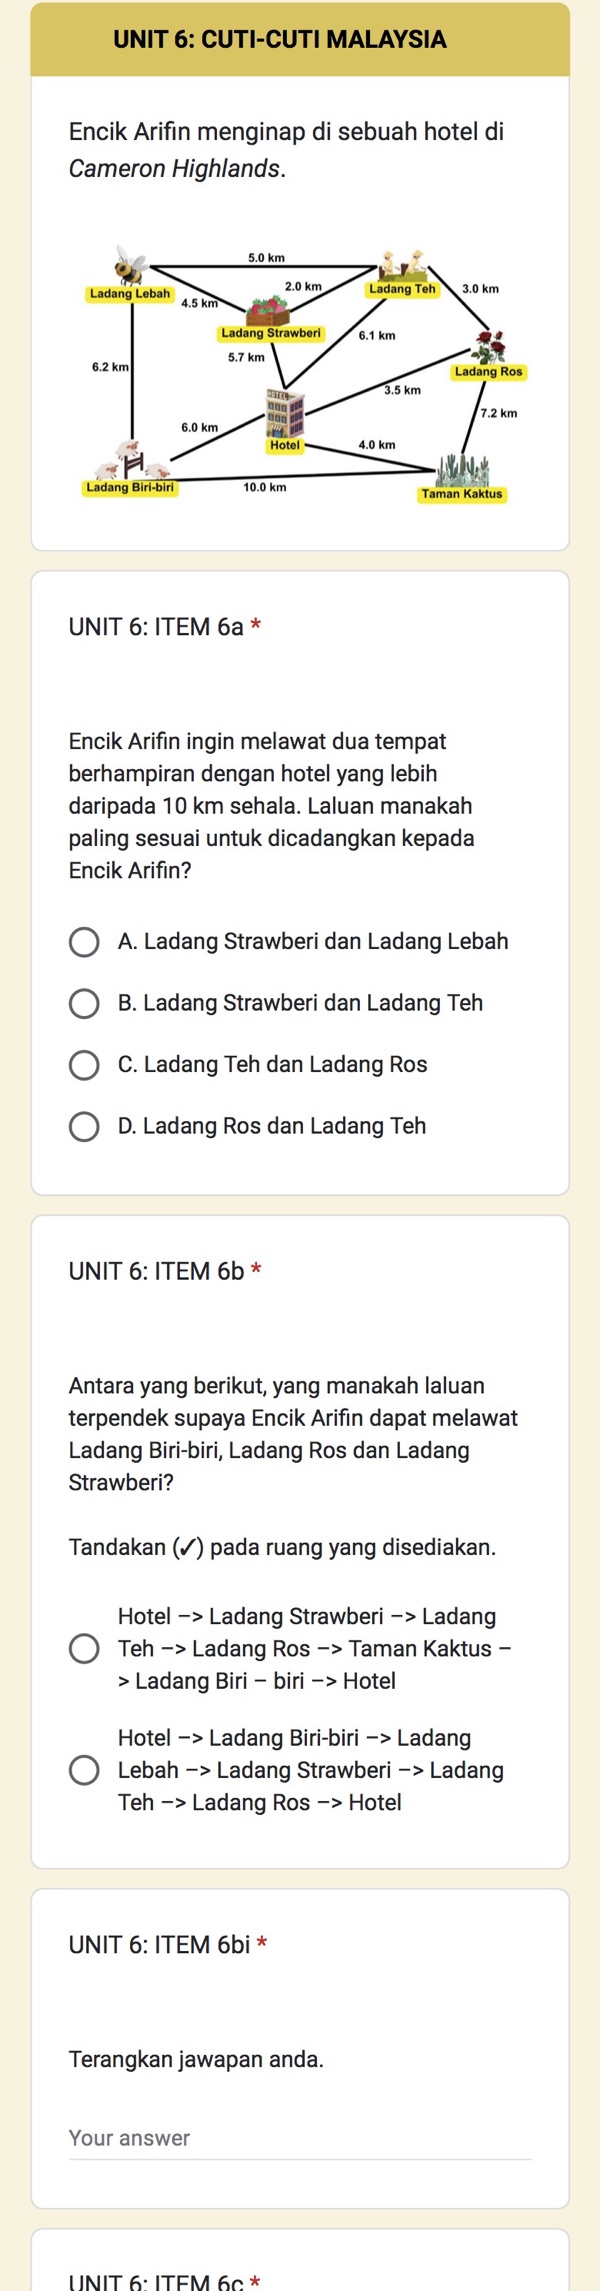Select answer B, Ladang Strawberi dan Ladang Teh
Screen dimensions: 600x2291
click(x=86, y=1003)
